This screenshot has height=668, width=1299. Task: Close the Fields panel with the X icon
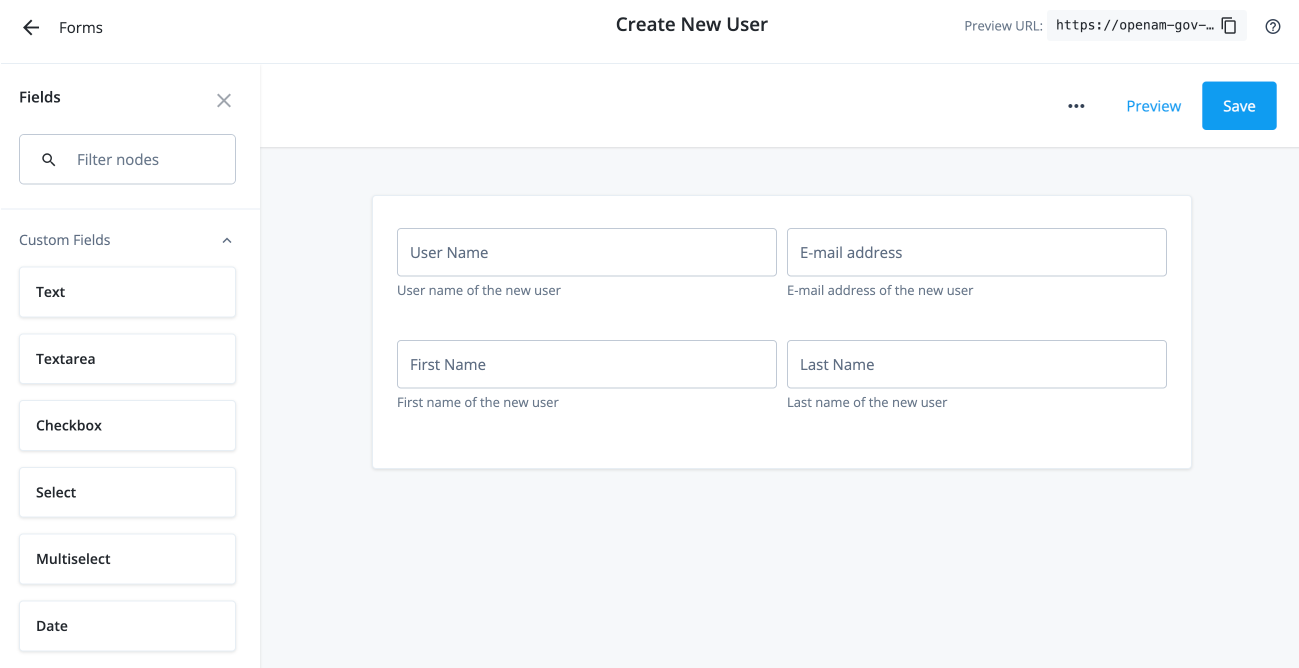coord(224,100)
